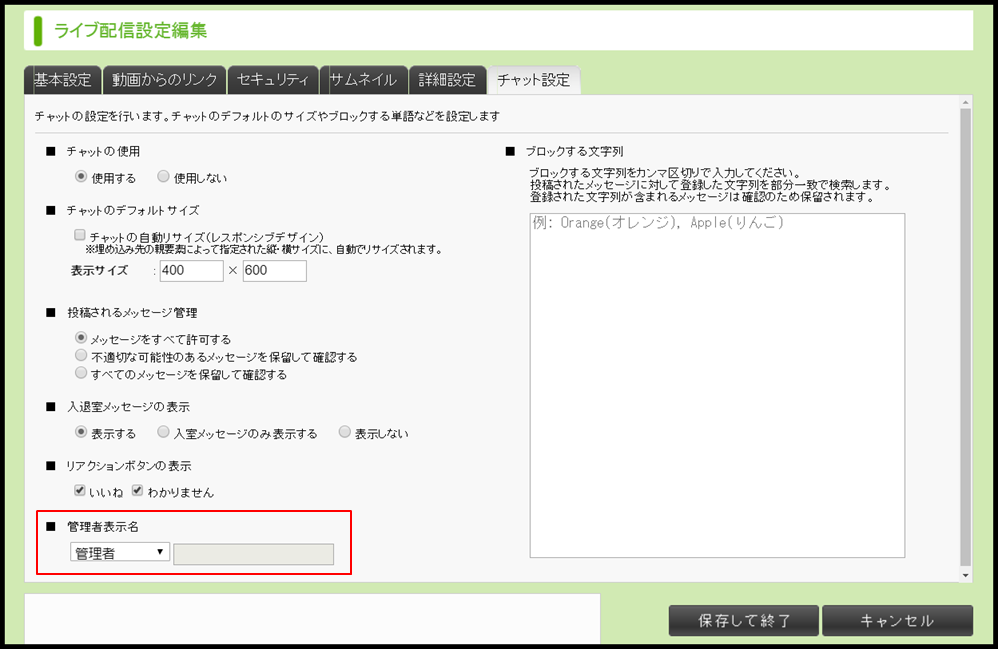Screen dimensions: 998x649
Task: Click the blocked strings text area
Action: tap(717, 386)
